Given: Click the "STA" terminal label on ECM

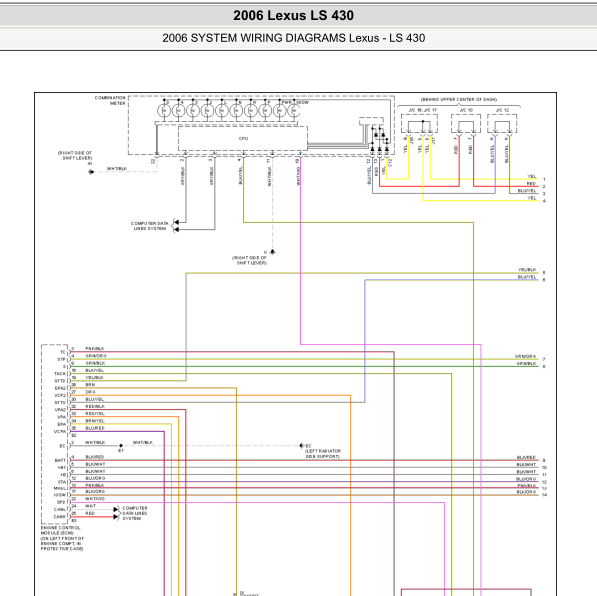Looking at the screenshot, I should point(62,482).
